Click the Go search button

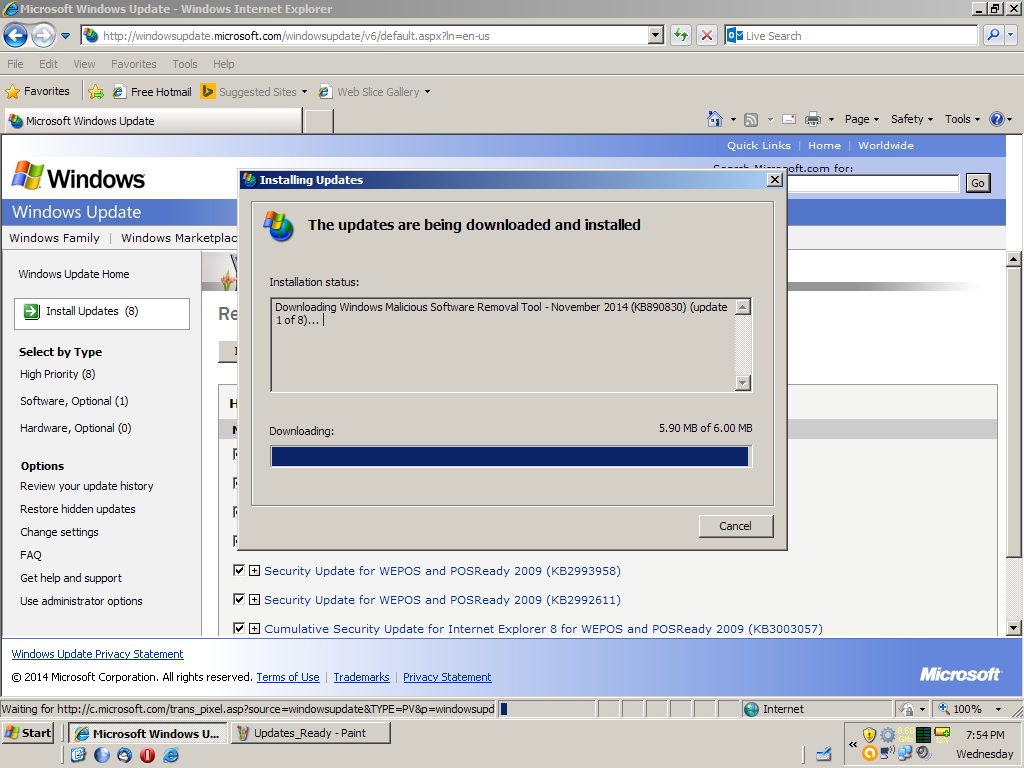pyautogui.click(x=977, y=183)
